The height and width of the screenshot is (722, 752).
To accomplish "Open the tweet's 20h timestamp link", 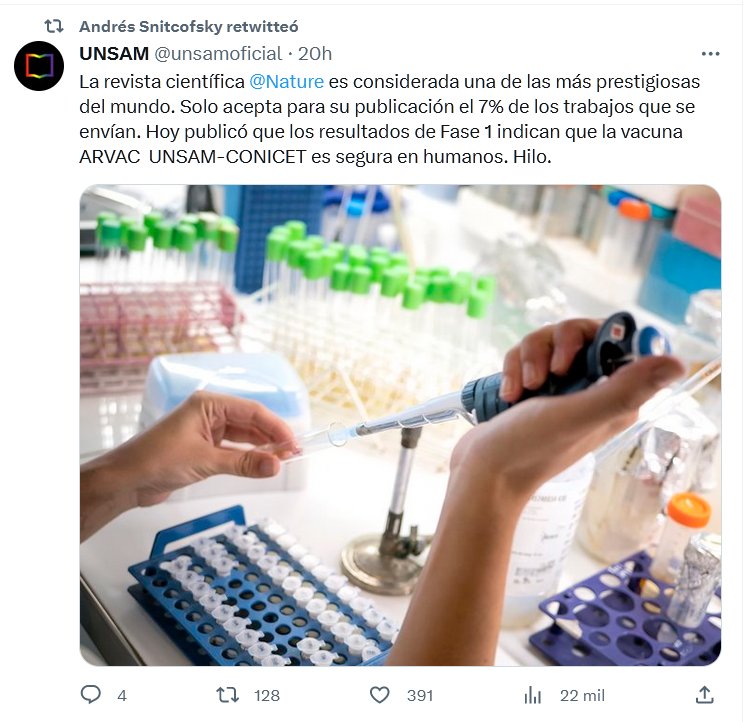I will [x=315, y=53].
